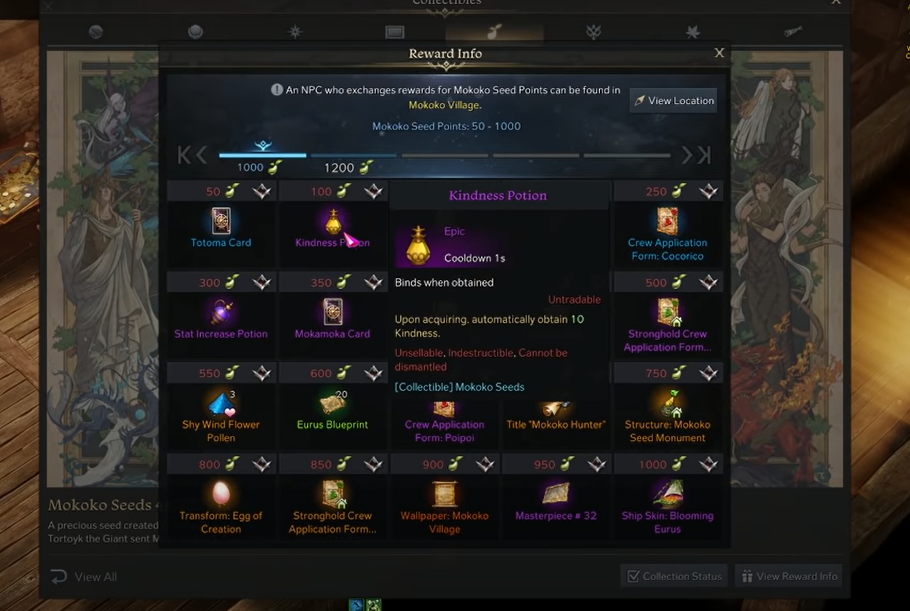The image size is (910, 611).
Task: Click the View Location button
Action: coord(673,100)
